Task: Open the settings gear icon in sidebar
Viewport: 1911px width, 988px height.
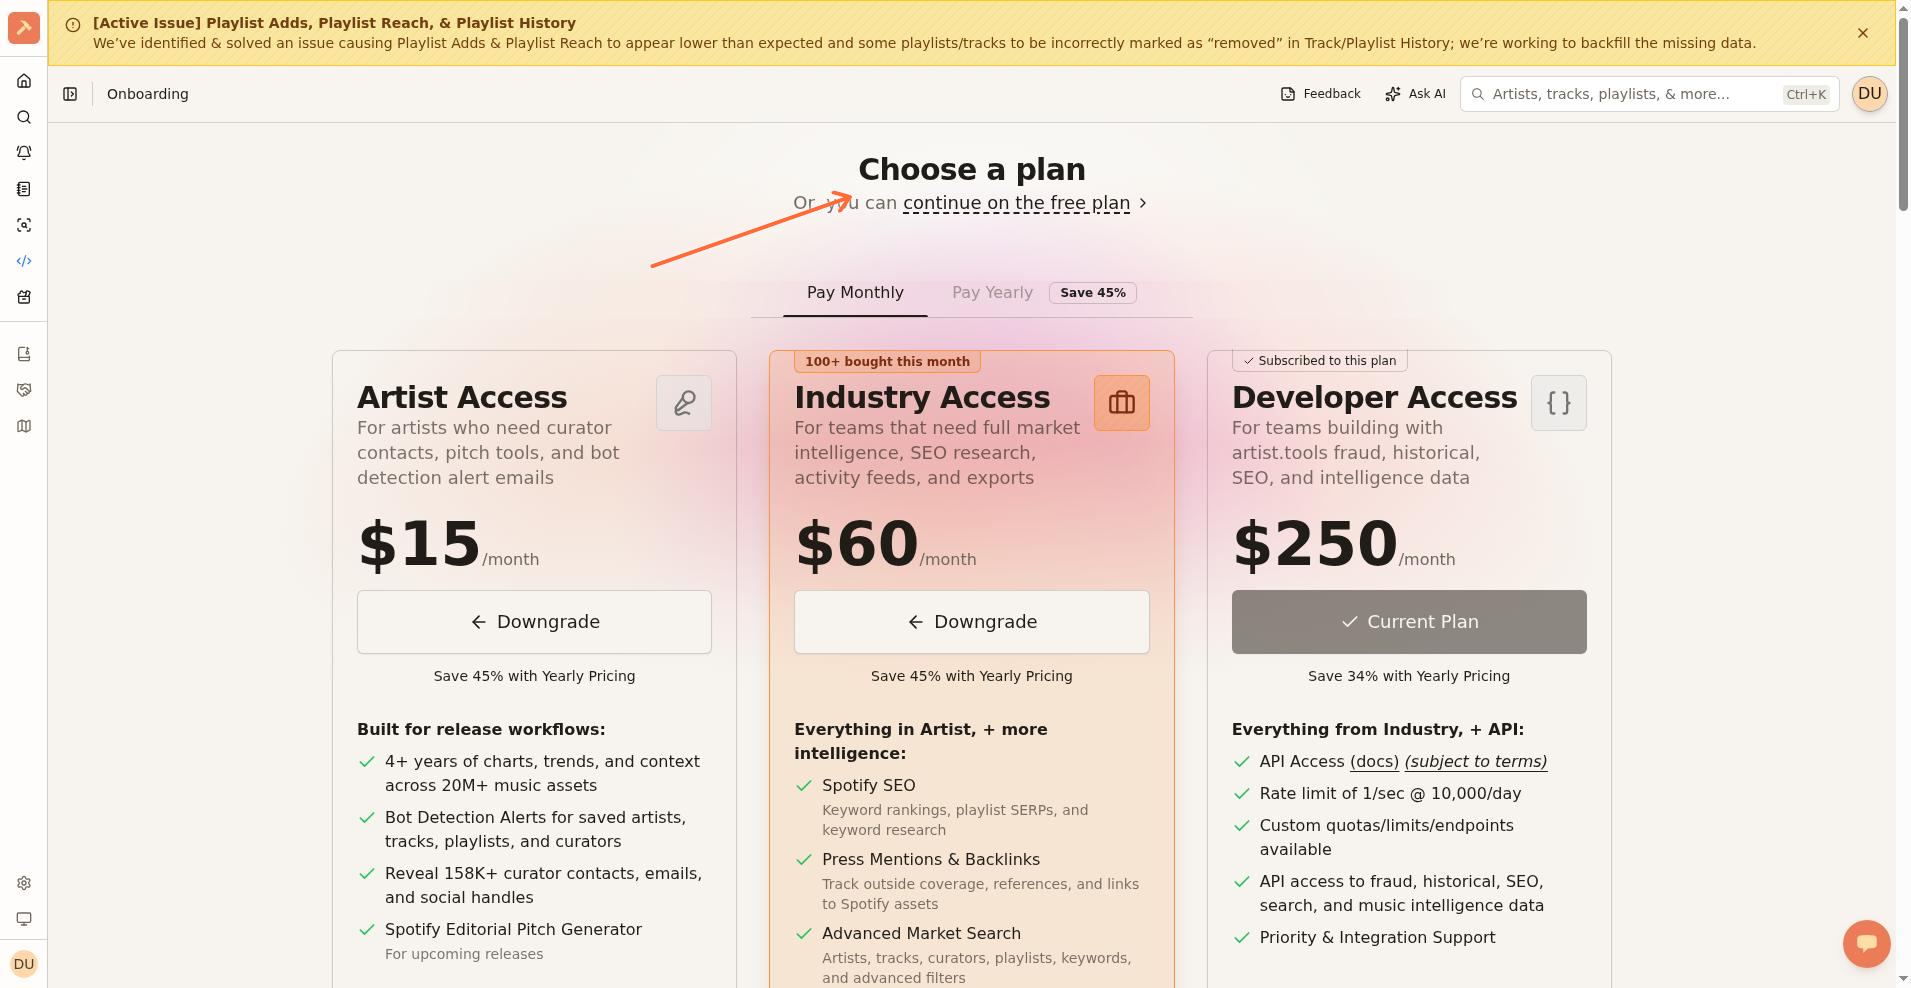Action: click(x=24, y=883)
